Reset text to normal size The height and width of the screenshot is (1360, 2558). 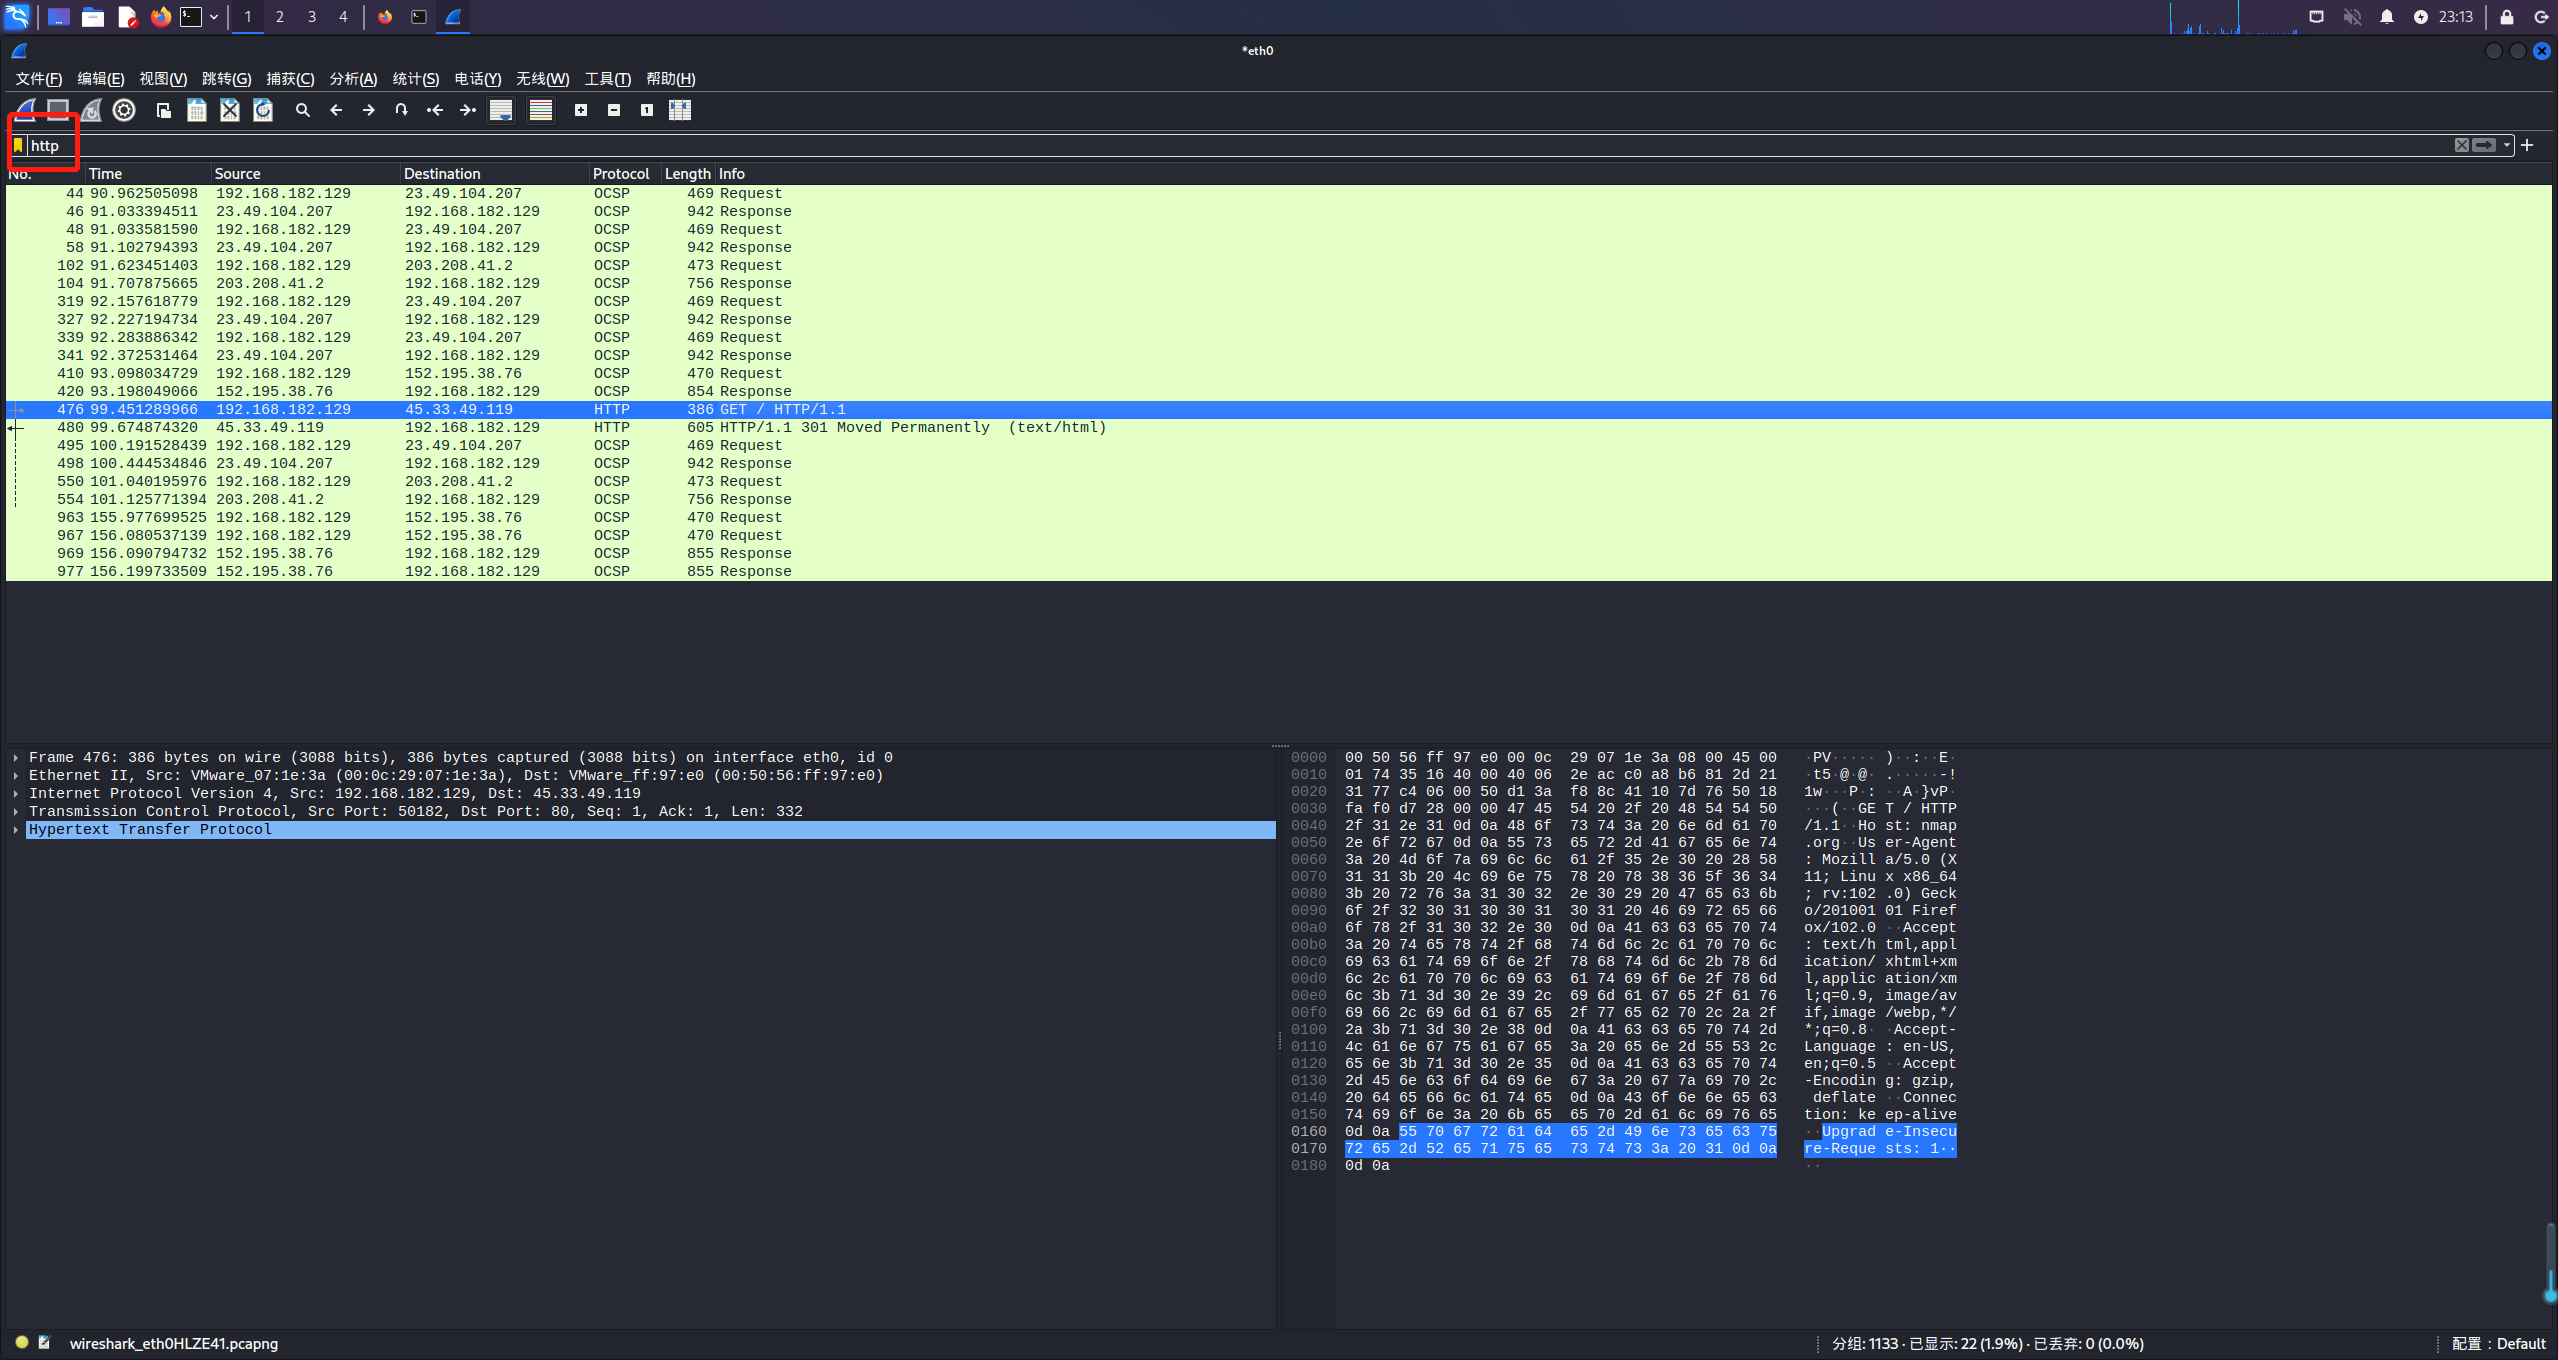[647, 110]
